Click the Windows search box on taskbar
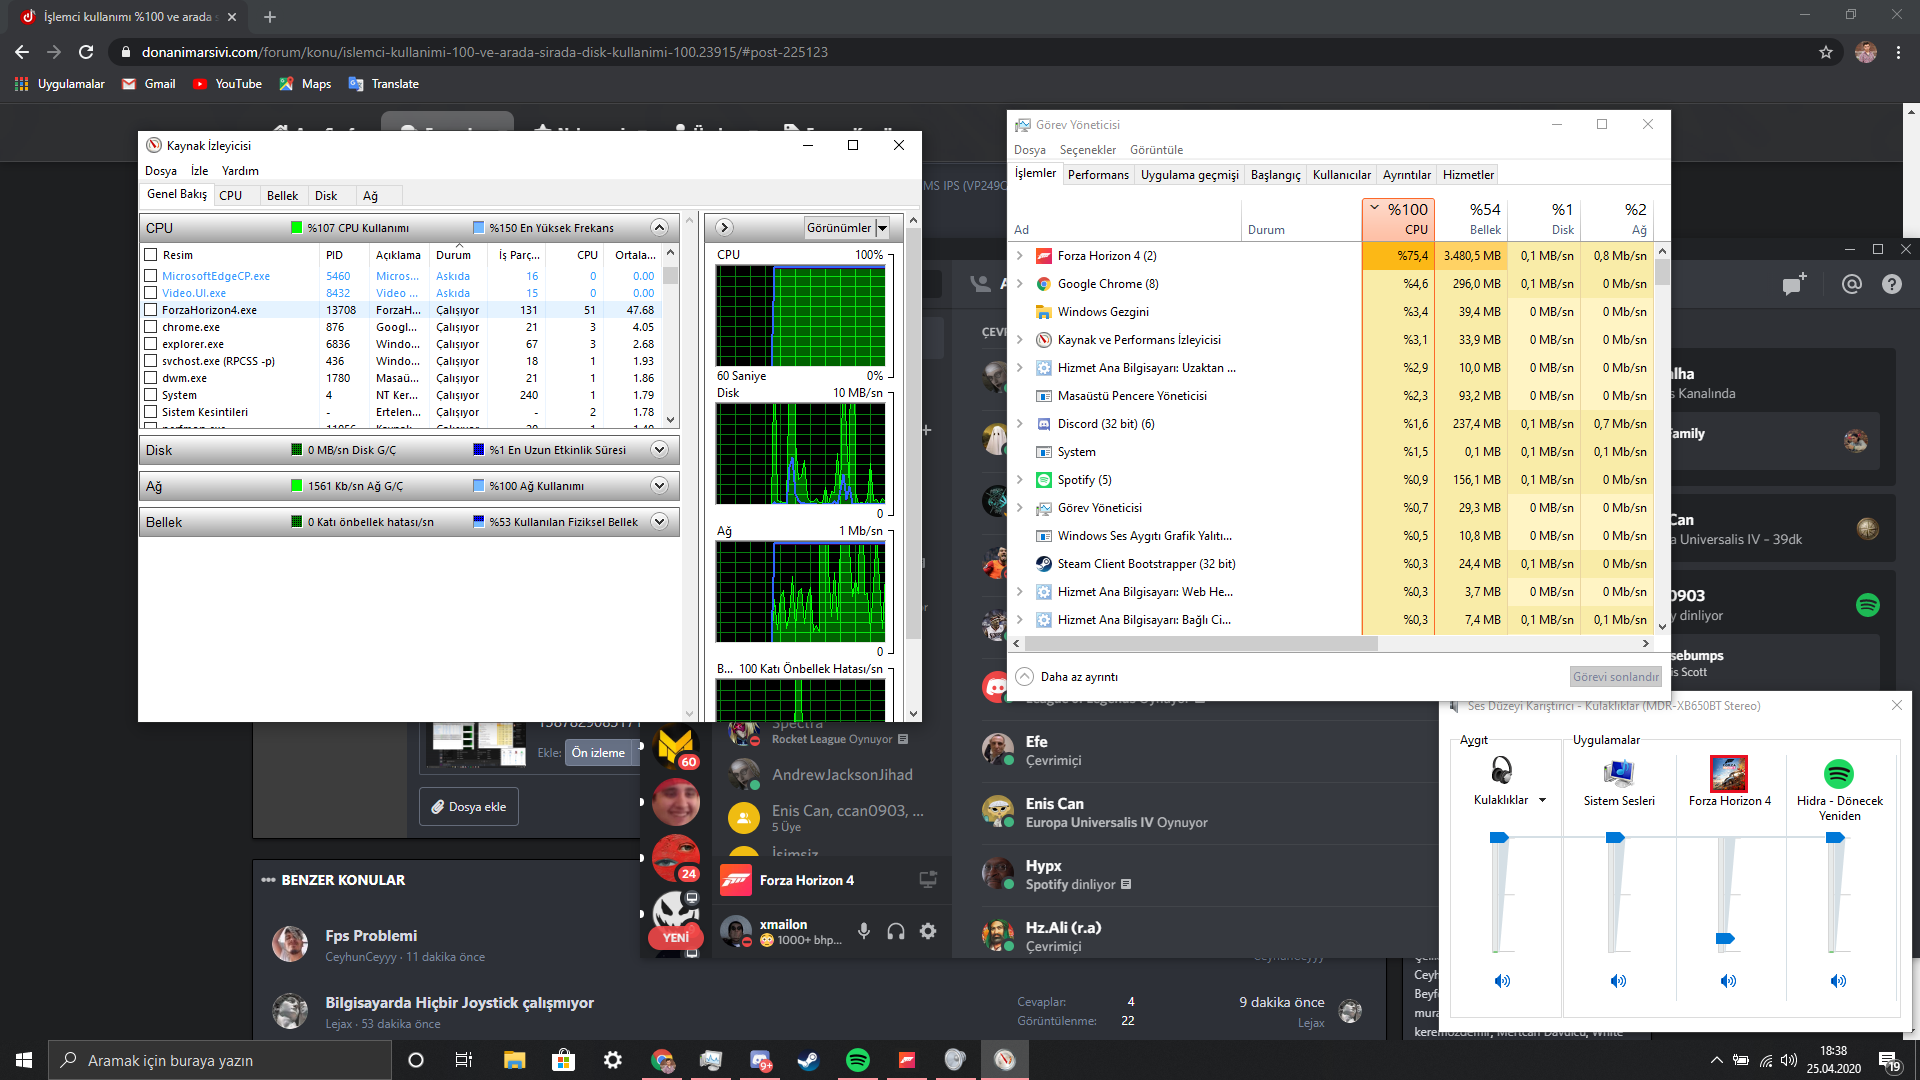Image resolution: width=1920 pixels, height=1080 pixels. 220,1060
